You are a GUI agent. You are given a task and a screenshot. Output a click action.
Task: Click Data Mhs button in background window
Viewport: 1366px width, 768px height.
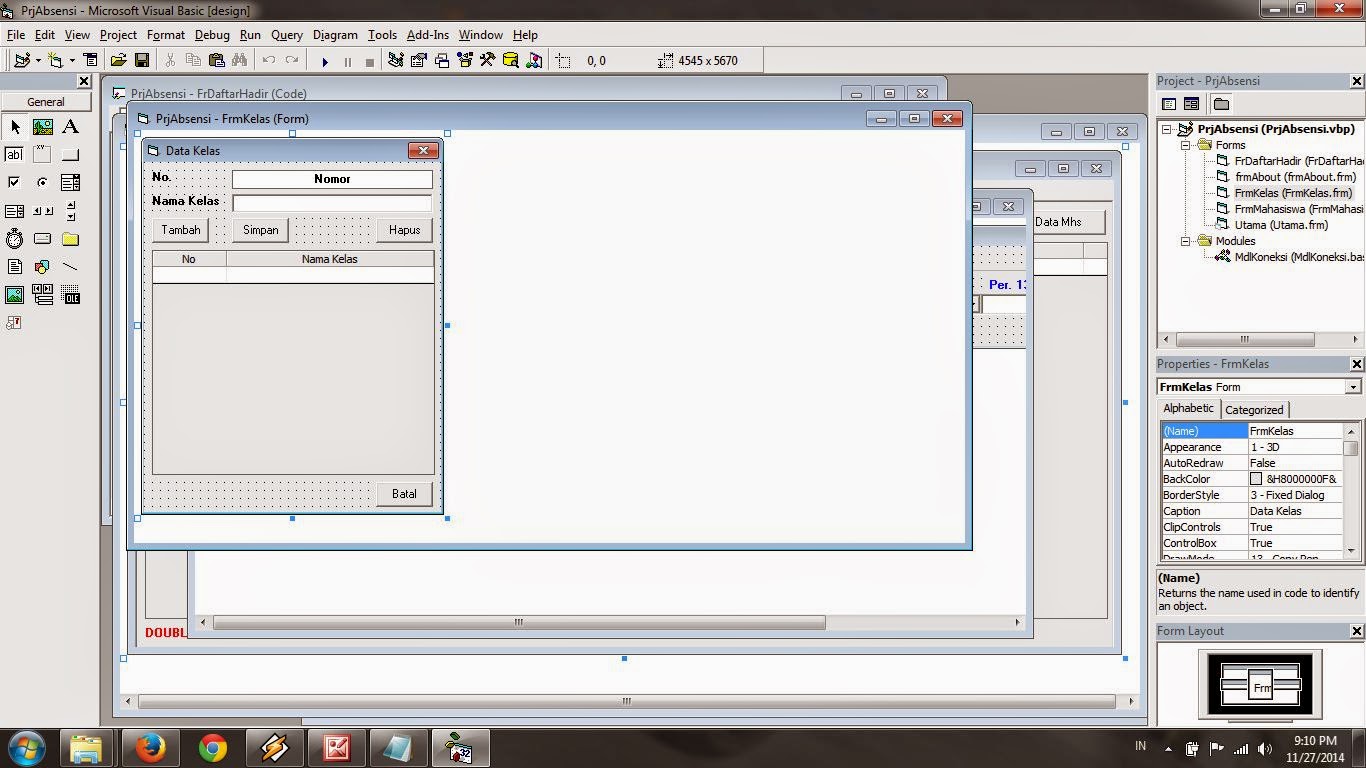click(1067, 222)
